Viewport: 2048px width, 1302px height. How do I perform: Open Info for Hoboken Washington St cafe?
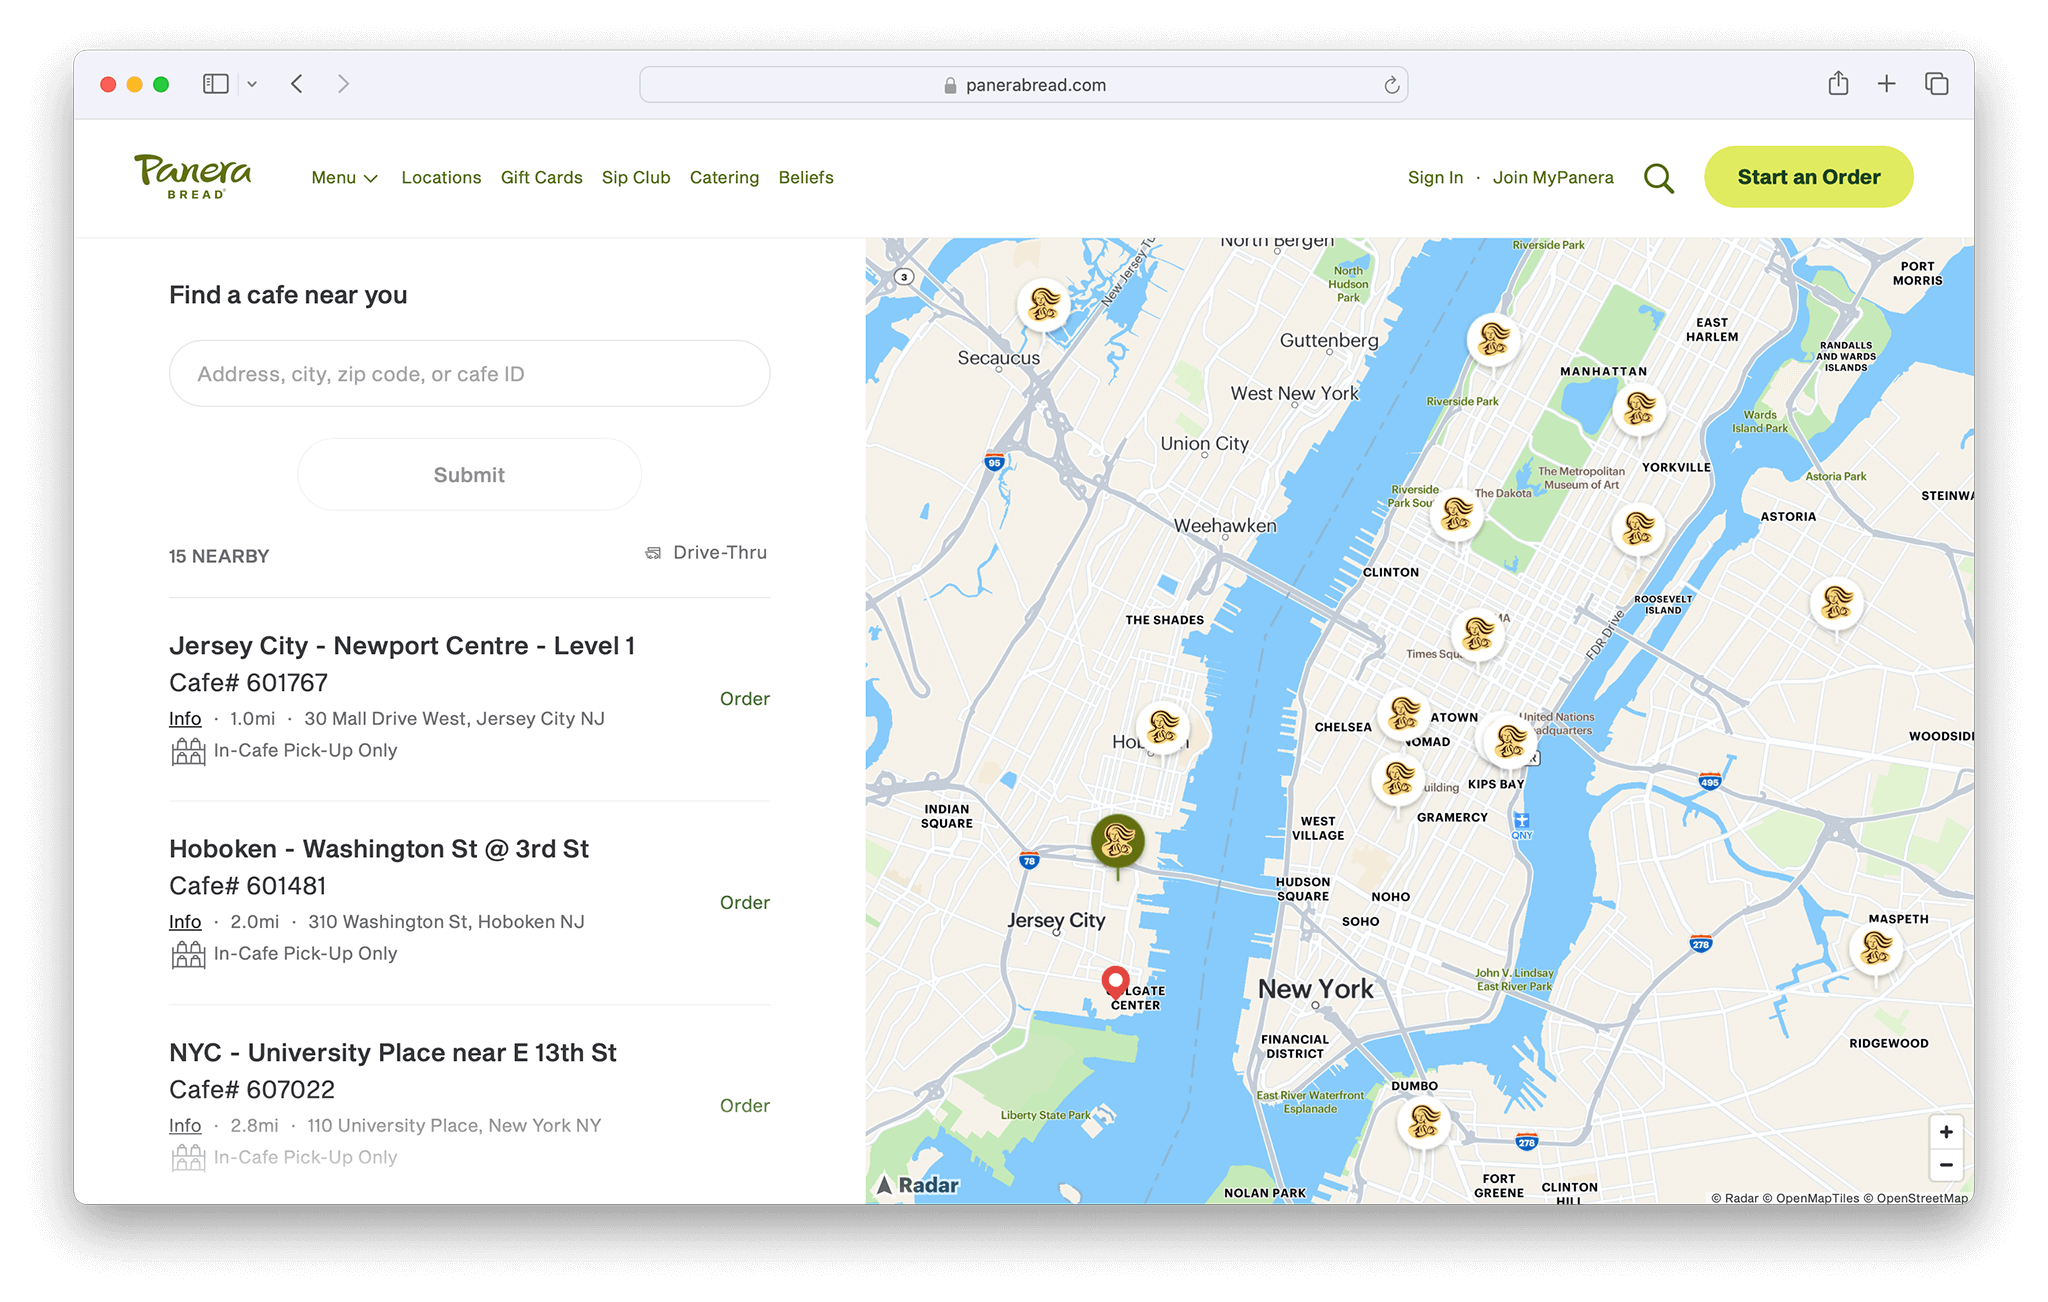(185, 922)
